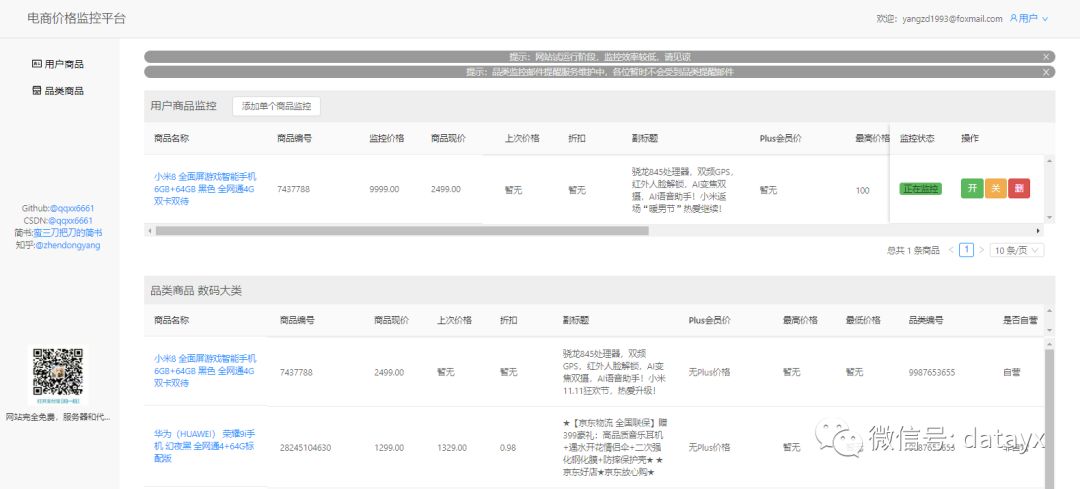The width and height of the screenshot is (1080, 489).
Task: Click green 开 monitoring button
Action: point(972,189)
